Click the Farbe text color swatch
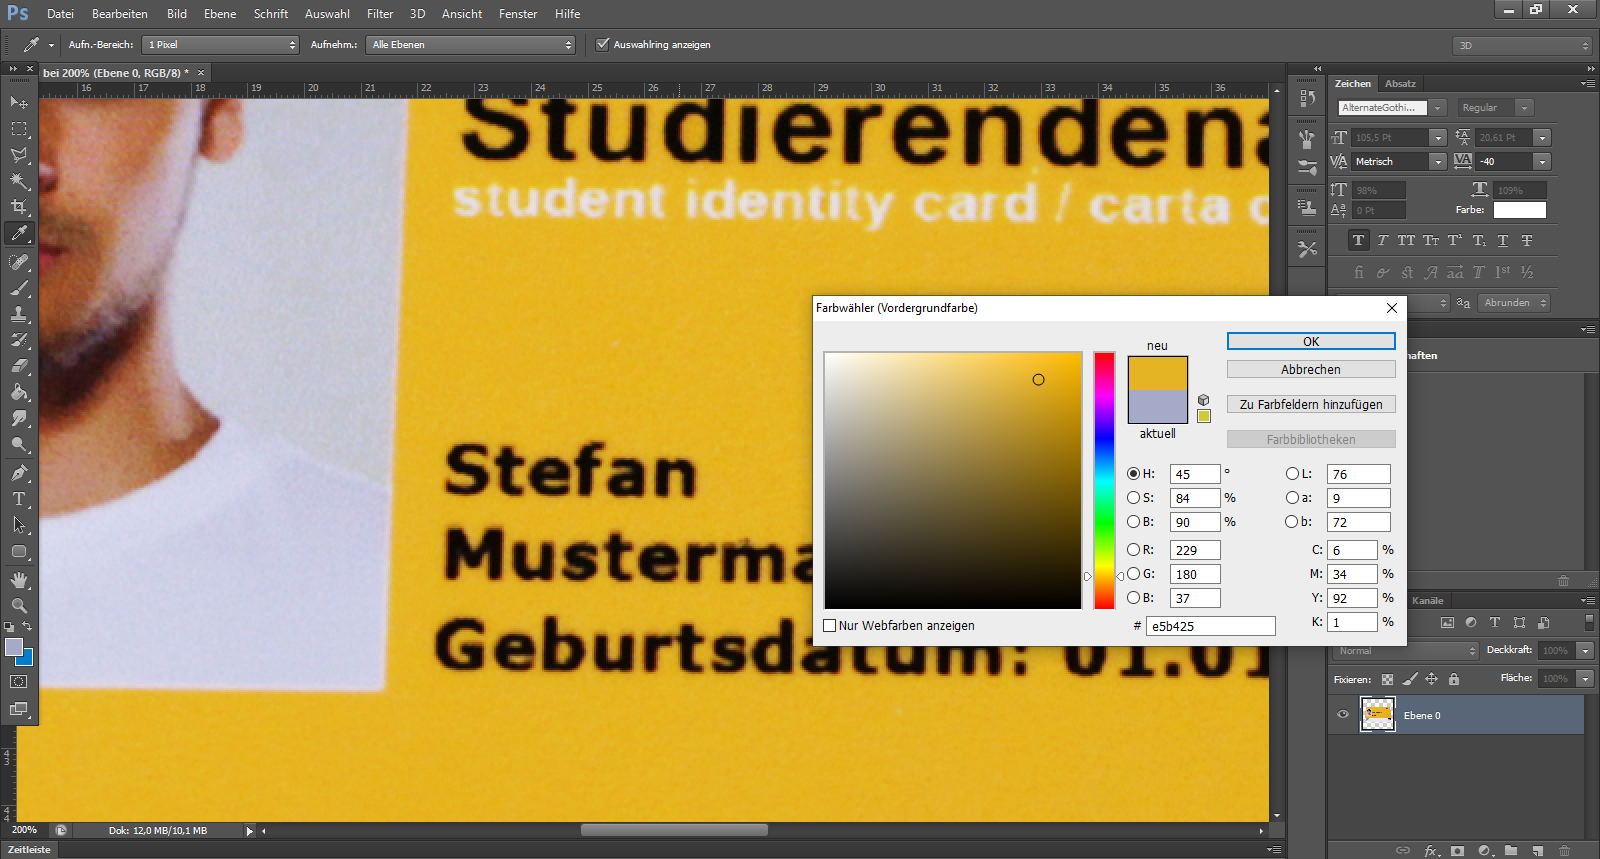The height and width of the screenshot is (859, 1600). click(x=1519, y=210)
